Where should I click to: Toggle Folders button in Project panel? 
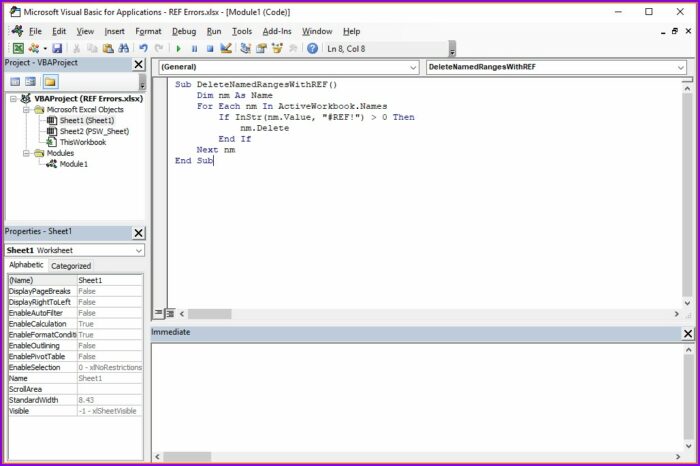pos(50,82)
